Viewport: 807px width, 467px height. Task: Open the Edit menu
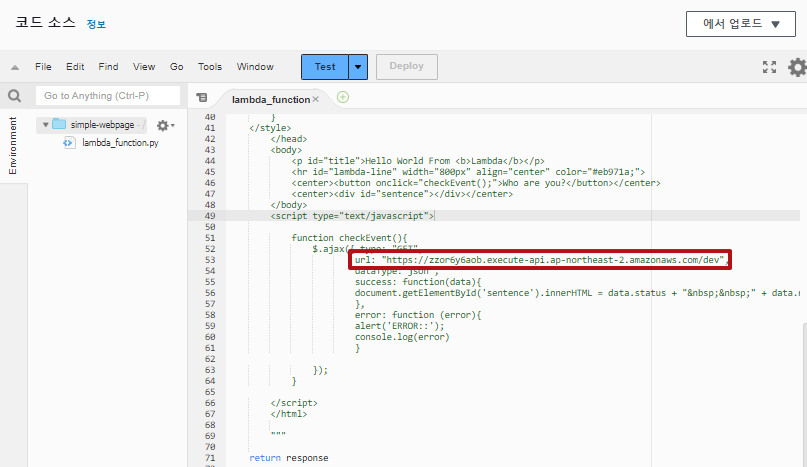[75, 67]
